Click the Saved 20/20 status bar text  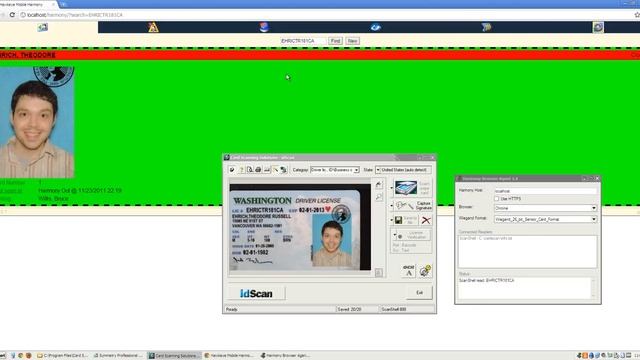pos(349,309)
